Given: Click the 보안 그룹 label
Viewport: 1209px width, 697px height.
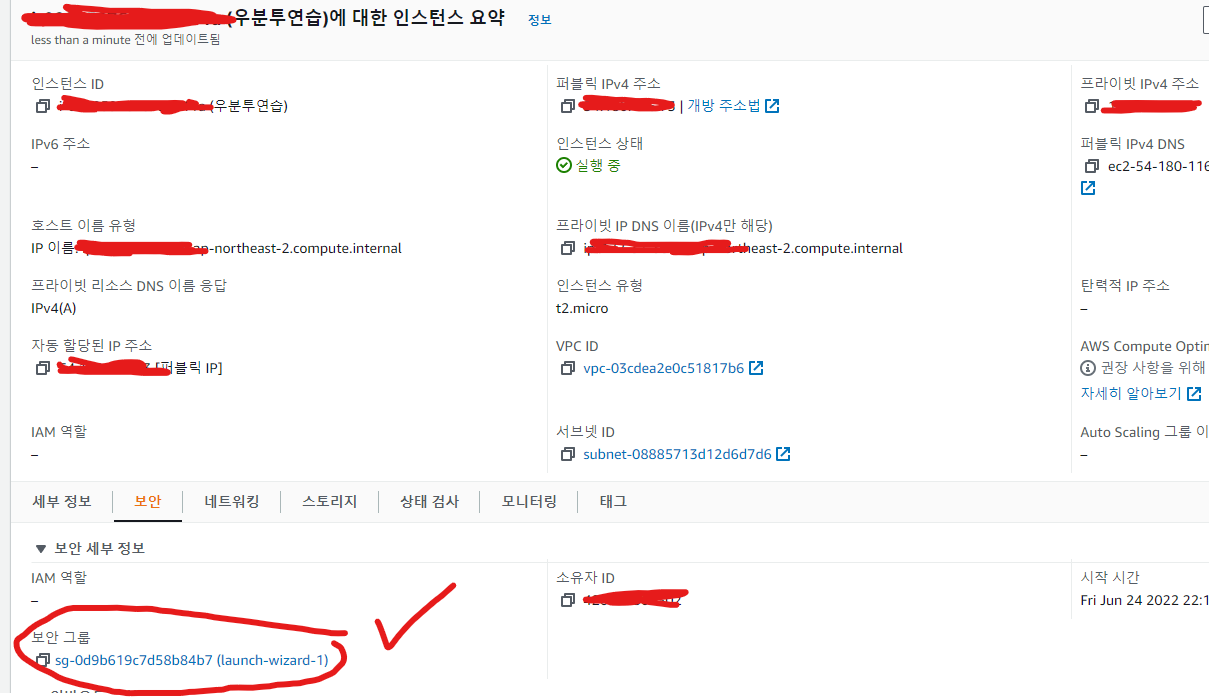Looking at the screenshot, I should click(x=61, y=637).
